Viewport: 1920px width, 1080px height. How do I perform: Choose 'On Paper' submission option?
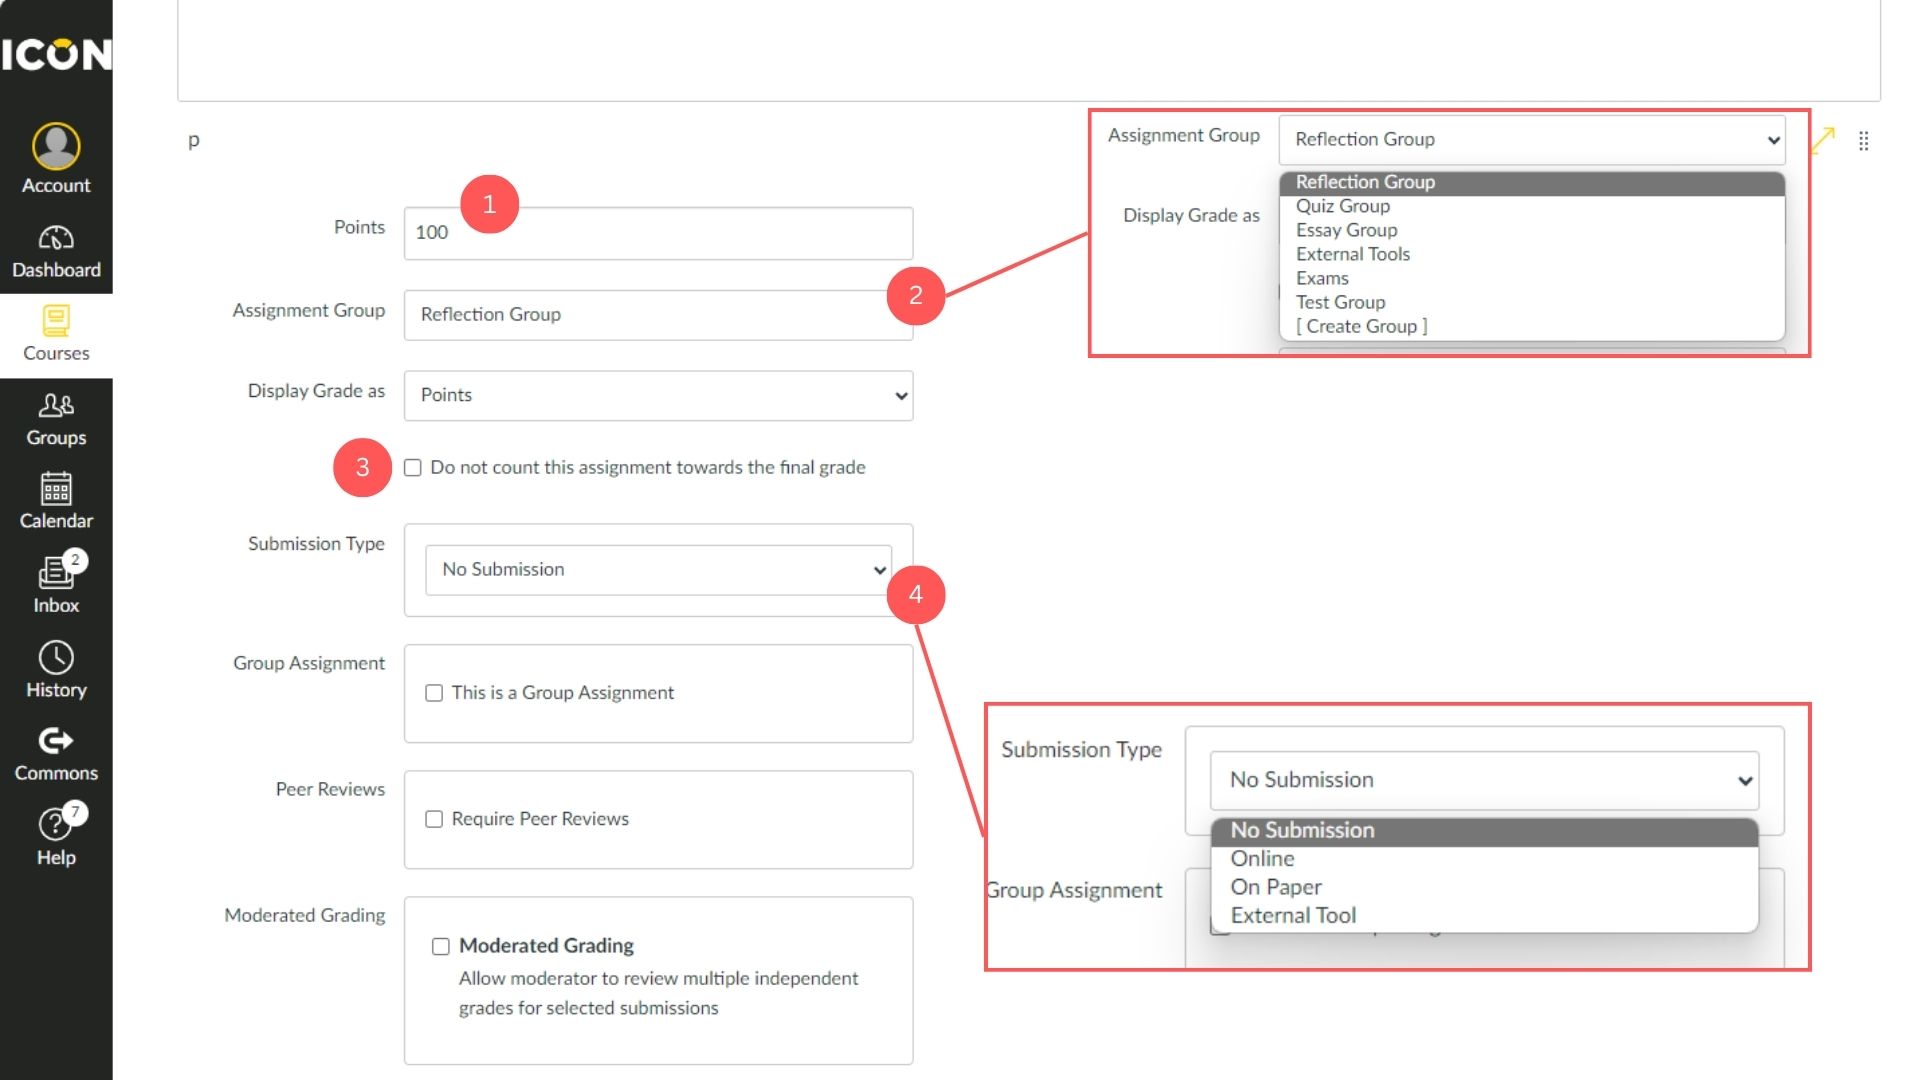(1276, 886)
